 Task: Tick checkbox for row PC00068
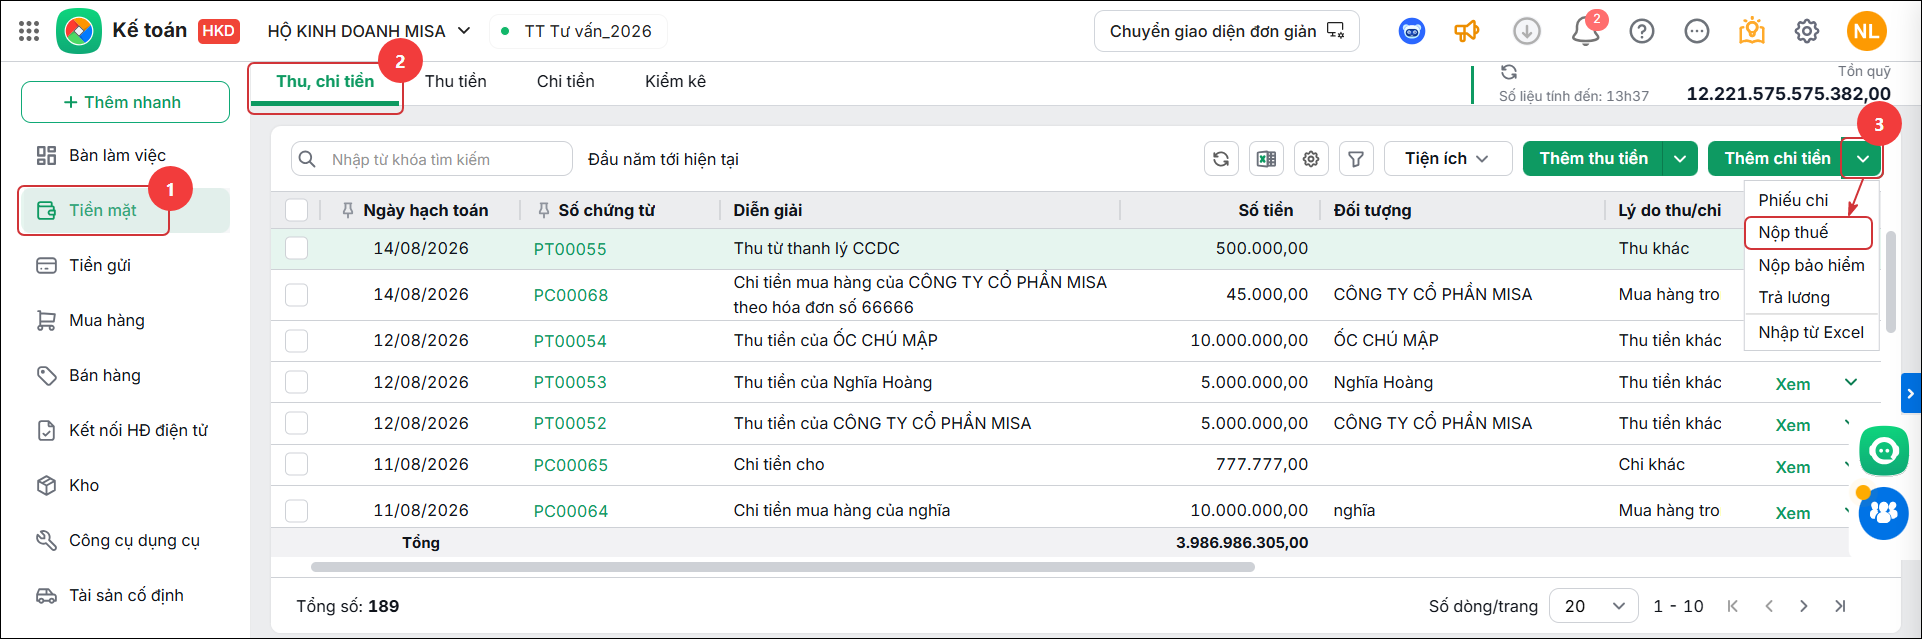(x=297, y=294)
